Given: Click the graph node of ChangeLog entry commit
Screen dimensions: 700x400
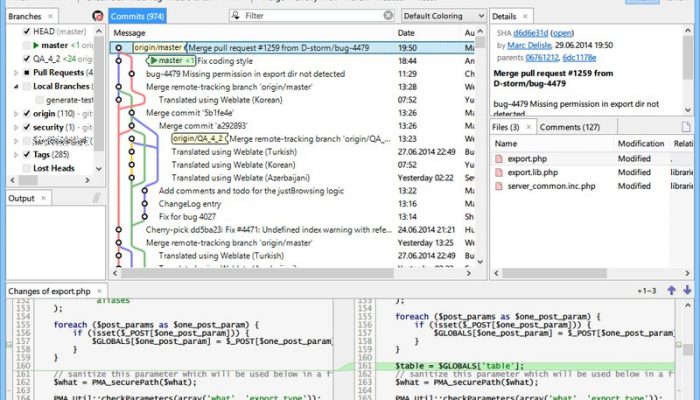Looking at the screenshot, I should pos(145,204).
